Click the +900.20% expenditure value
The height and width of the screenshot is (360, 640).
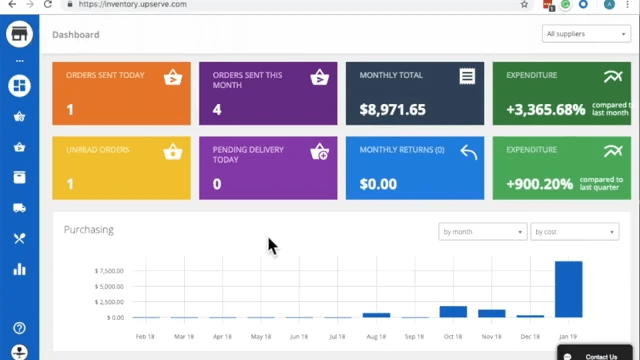[540, 184]
